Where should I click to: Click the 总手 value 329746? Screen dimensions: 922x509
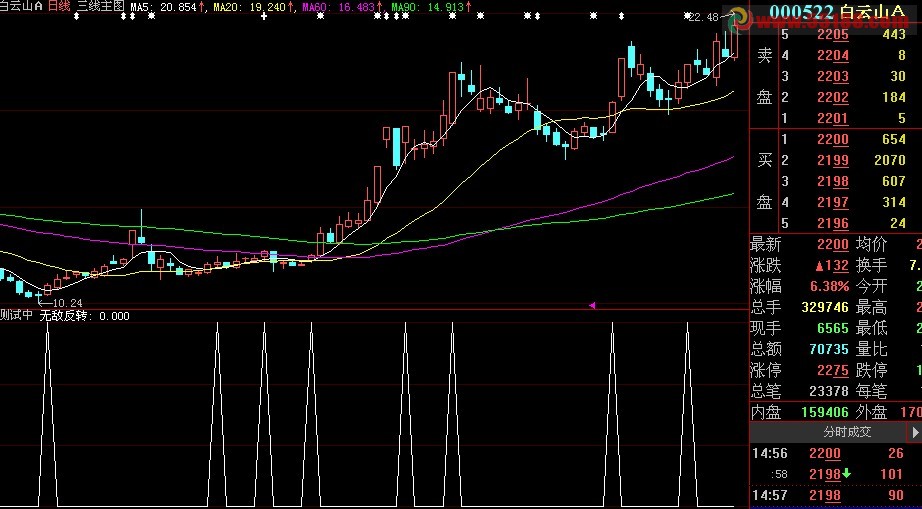point(825,307)
